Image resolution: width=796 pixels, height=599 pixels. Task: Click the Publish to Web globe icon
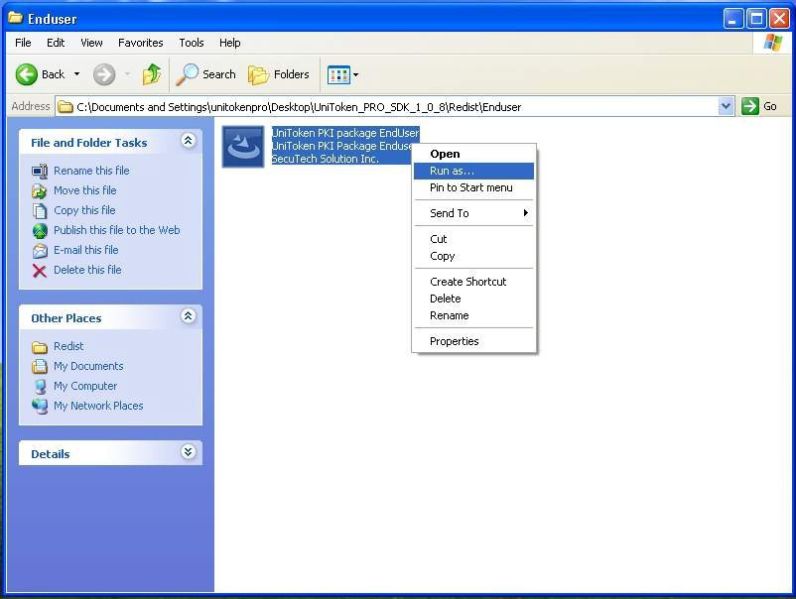point(40,231)
